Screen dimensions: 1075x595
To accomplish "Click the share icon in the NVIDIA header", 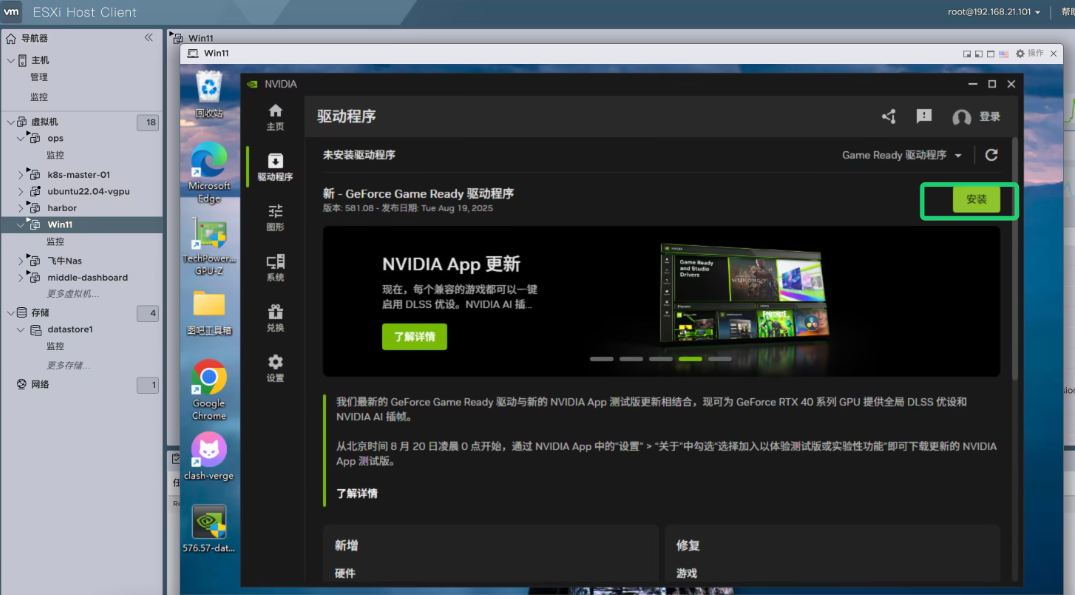I will (889, 117).
